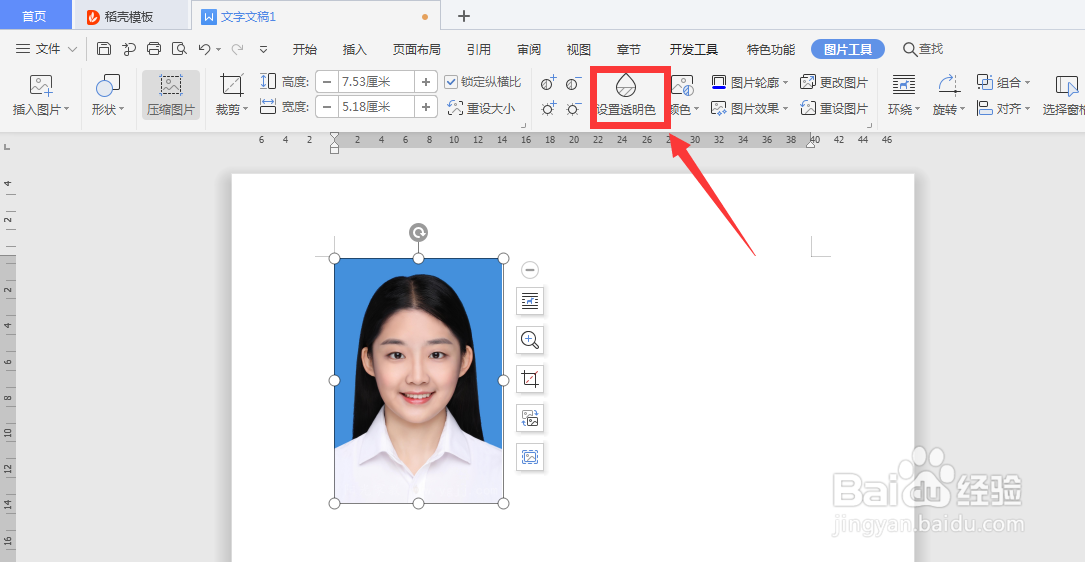Click the Shapes icon
Viewport: 1085px width, 562px height.
tap(107, 85)
